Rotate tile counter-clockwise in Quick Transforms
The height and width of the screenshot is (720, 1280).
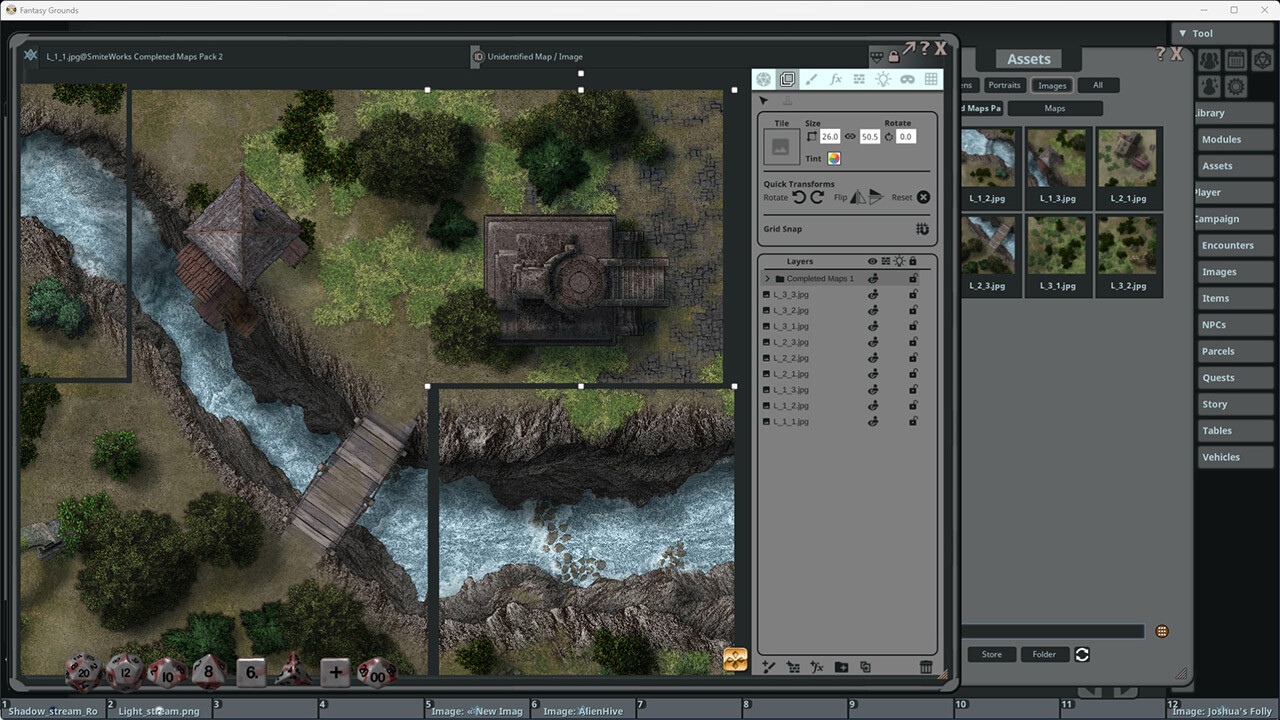point(799,197)
